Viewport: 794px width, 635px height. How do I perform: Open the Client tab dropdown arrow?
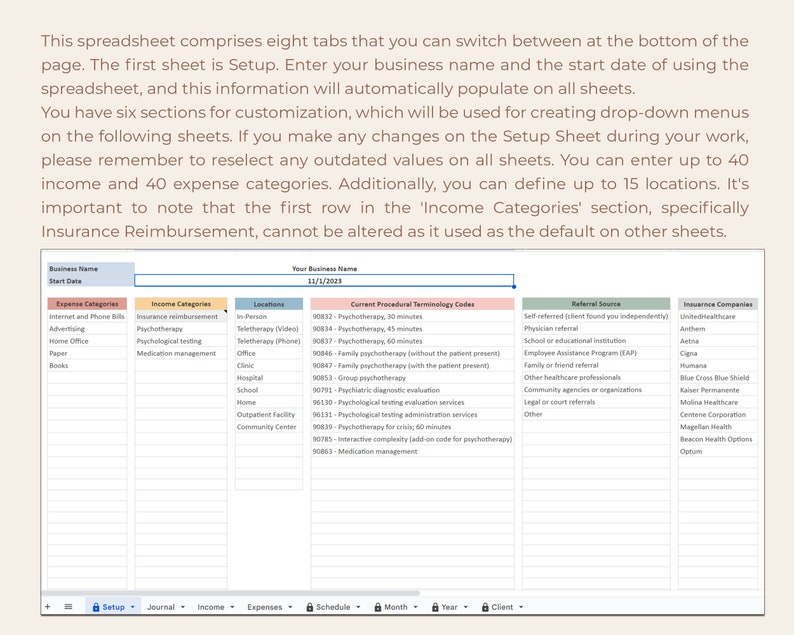click(x=521, y=607)
